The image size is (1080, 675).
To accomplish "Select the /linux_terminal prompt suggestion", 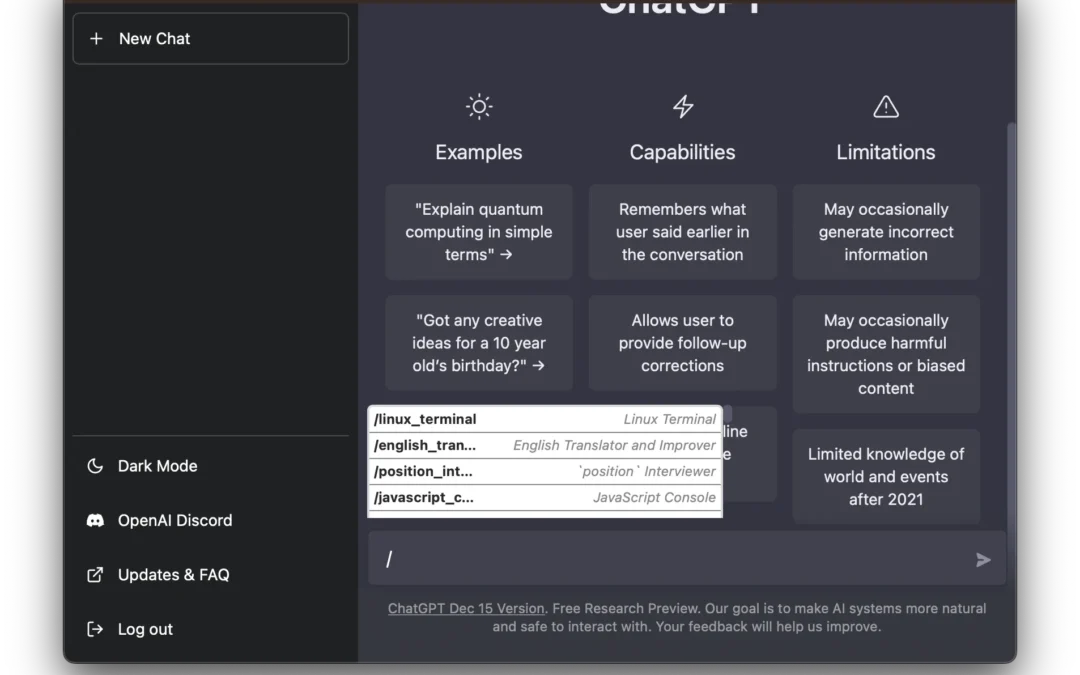I will pyautogui.click(x=545, y=419).
